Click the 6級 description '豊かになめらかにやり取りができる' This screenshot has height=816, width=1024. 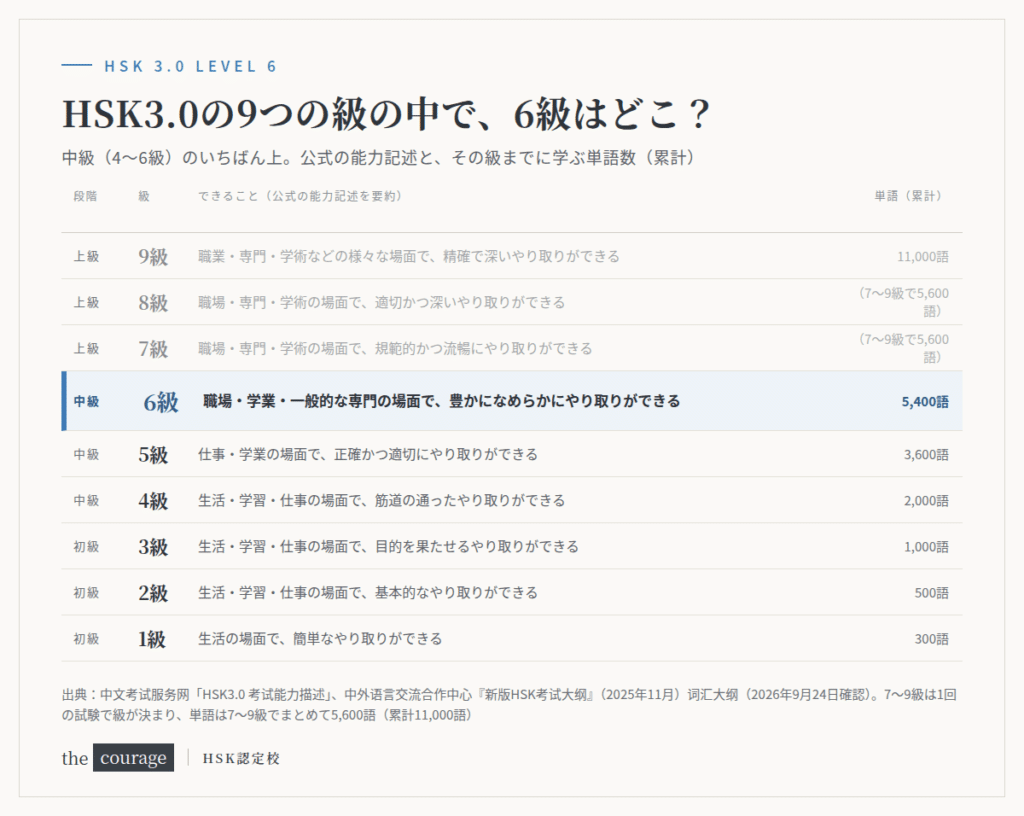click(564, 401)
